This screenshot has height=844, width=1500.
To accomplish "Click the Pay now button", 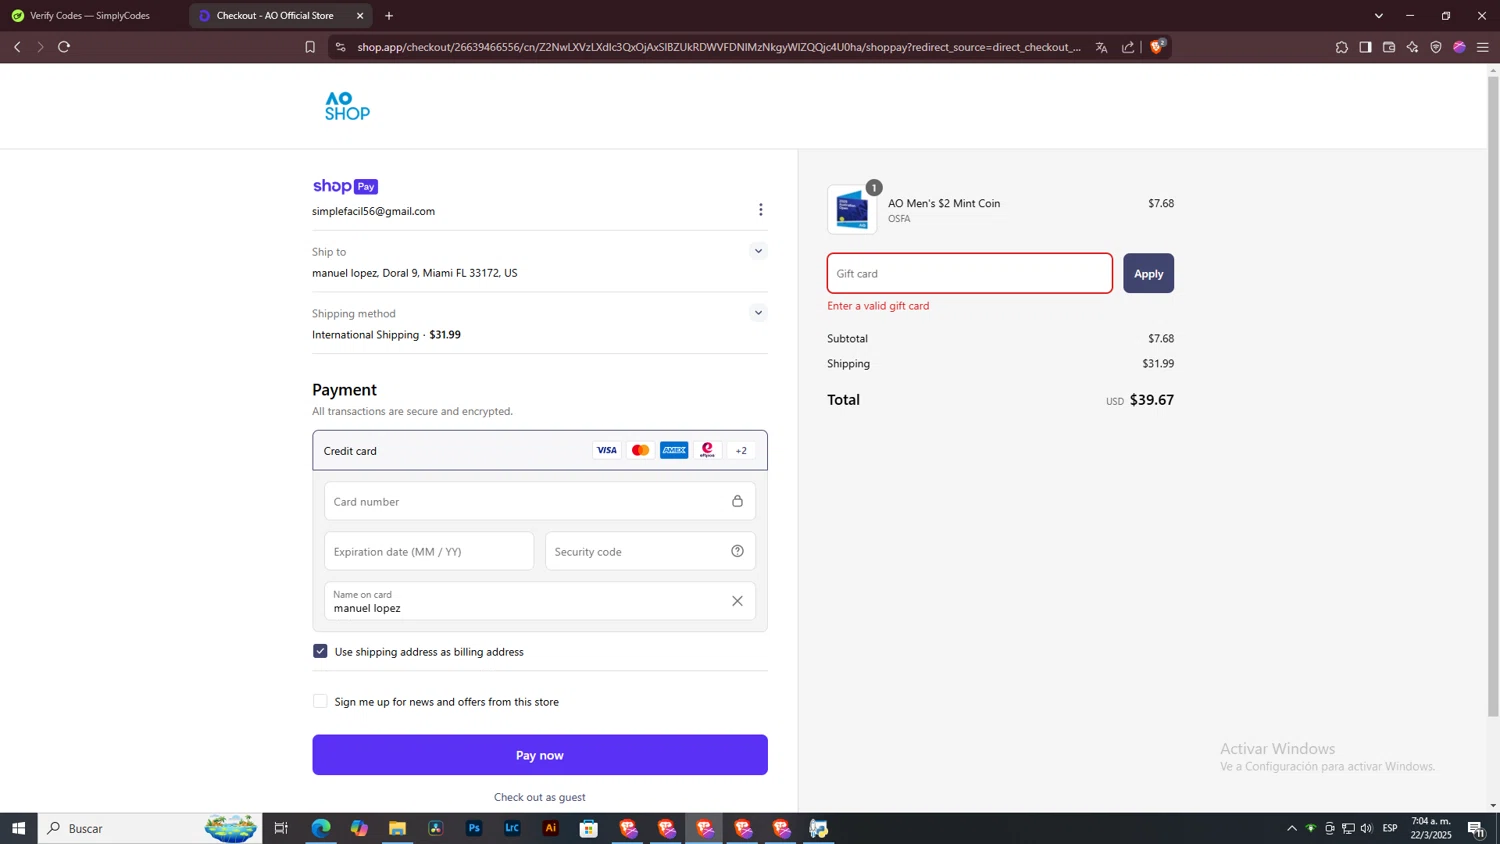I will 540,755.
